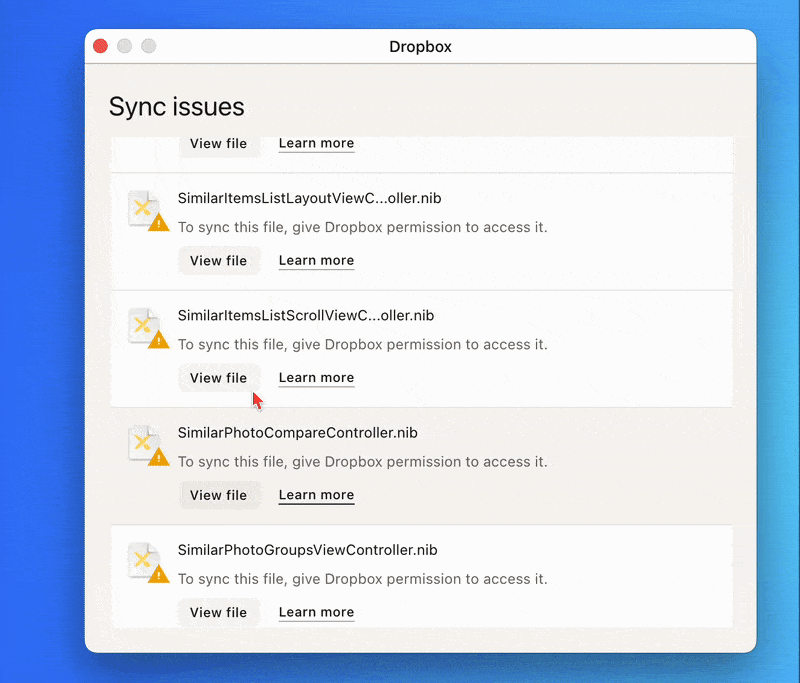
Task: Click the warning file icon for SimilarPhotoCompareController.nib
Action: coord(148,445)
